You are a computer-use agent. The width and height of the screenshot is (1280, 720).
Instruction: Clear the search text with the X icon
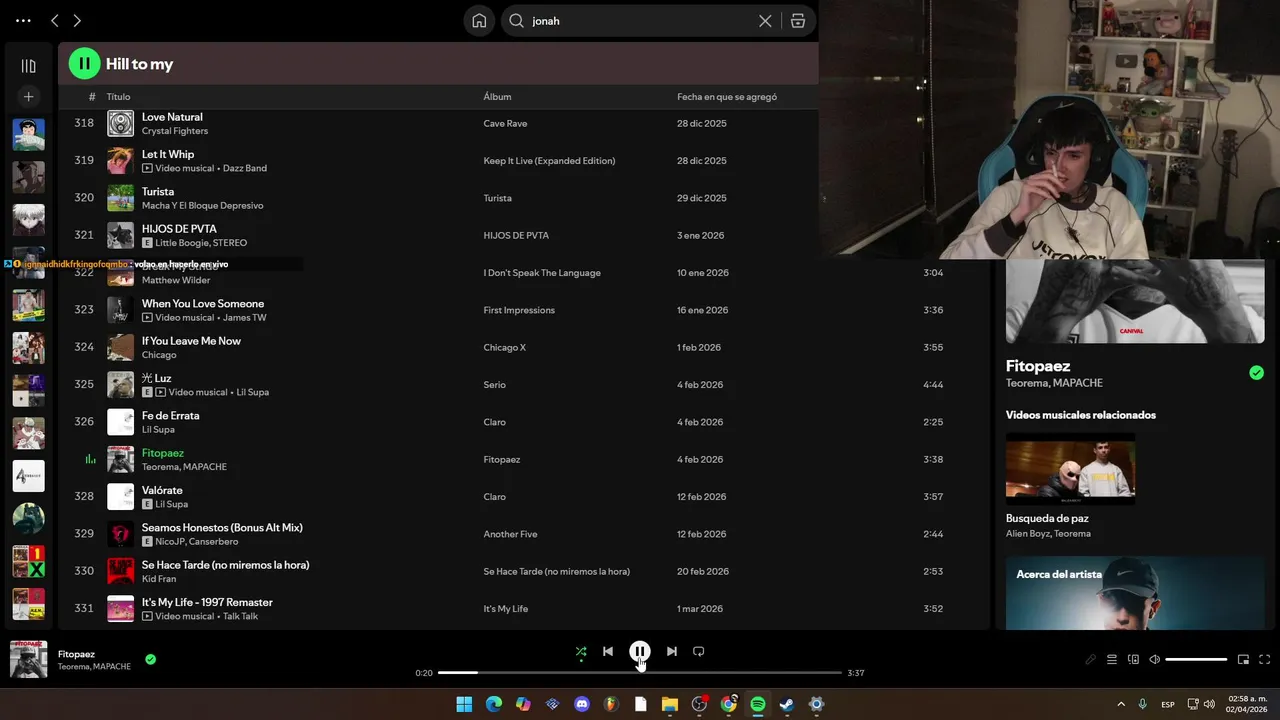pos(765,21)
